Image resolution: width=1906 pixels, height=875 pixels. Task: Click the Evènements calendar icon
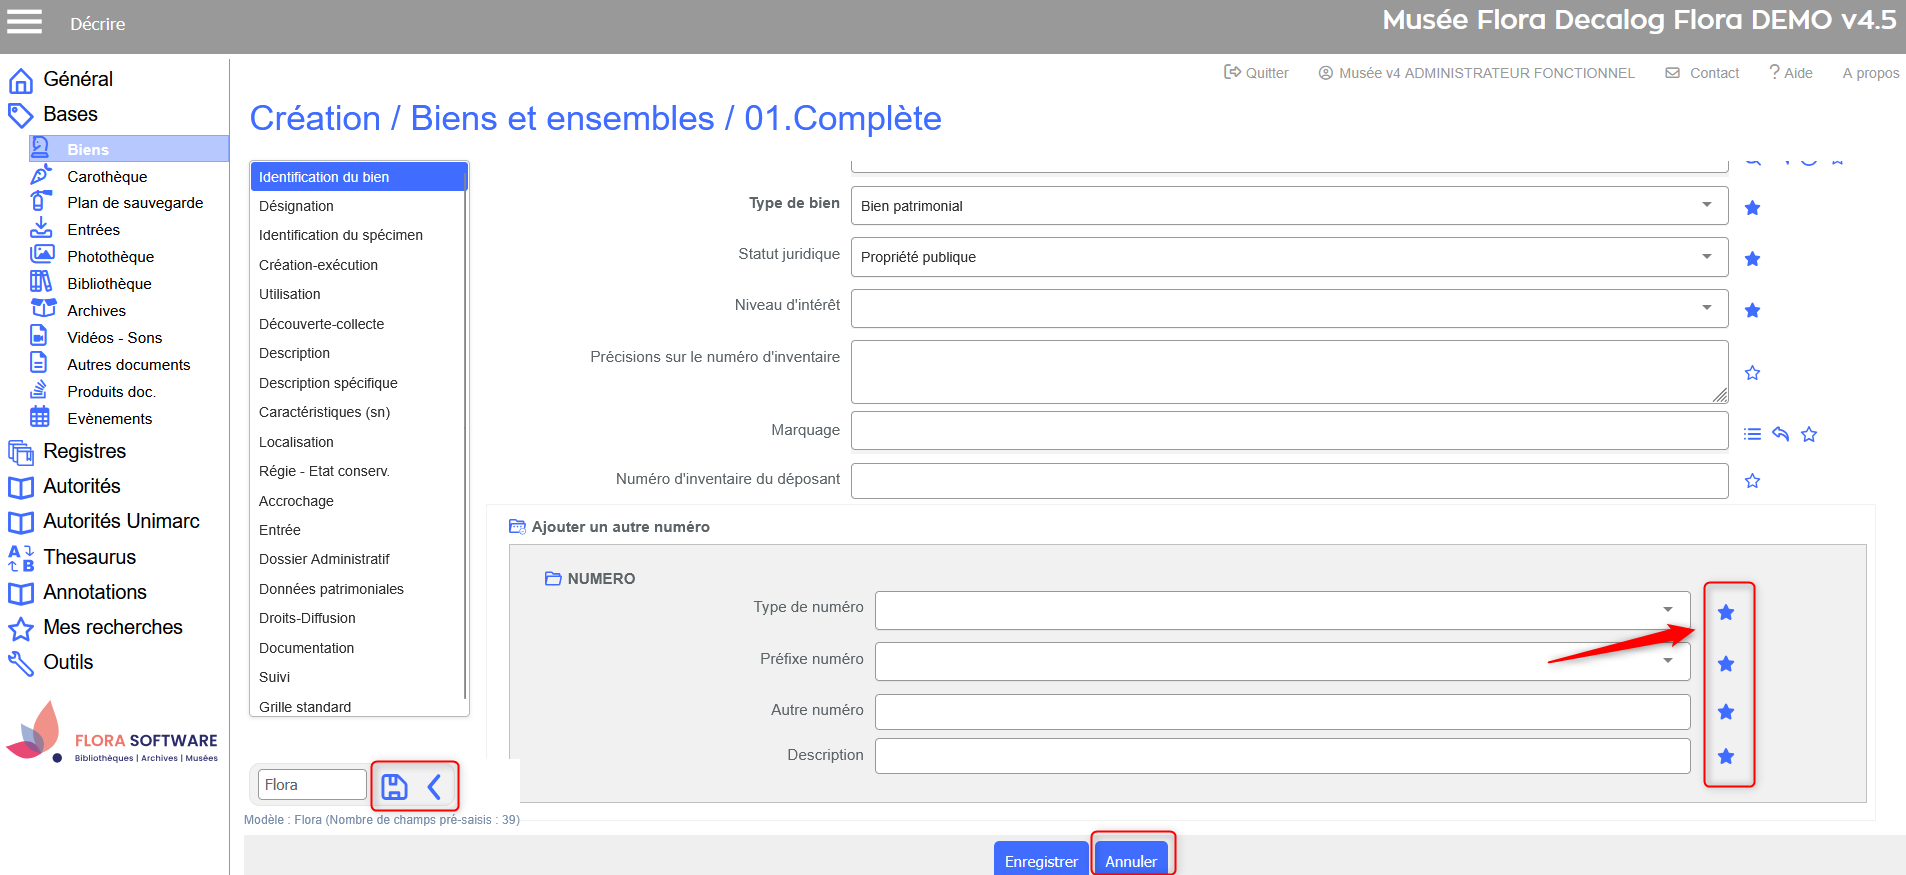(x=40, y=416)
